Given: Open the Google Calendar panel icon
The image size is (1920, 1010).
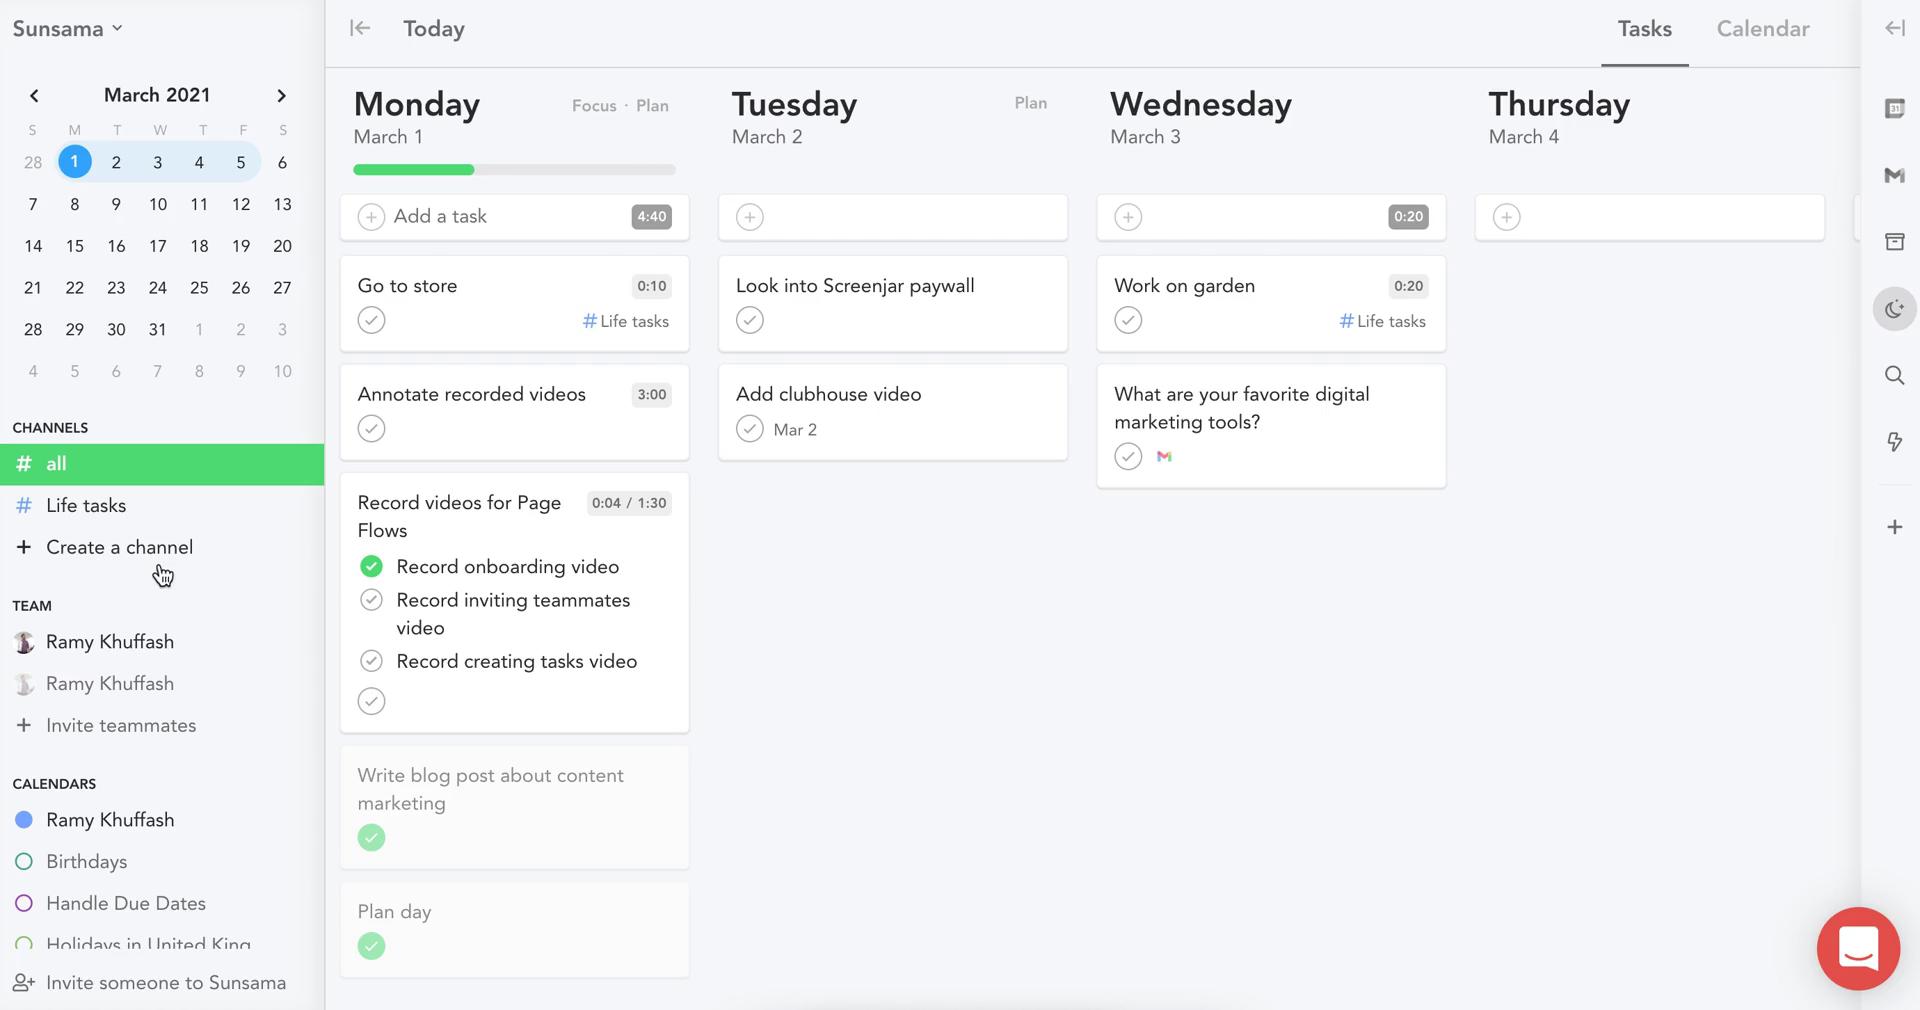Looking at the screenshot, I should pyautogui.click(x=1894, y=109).
